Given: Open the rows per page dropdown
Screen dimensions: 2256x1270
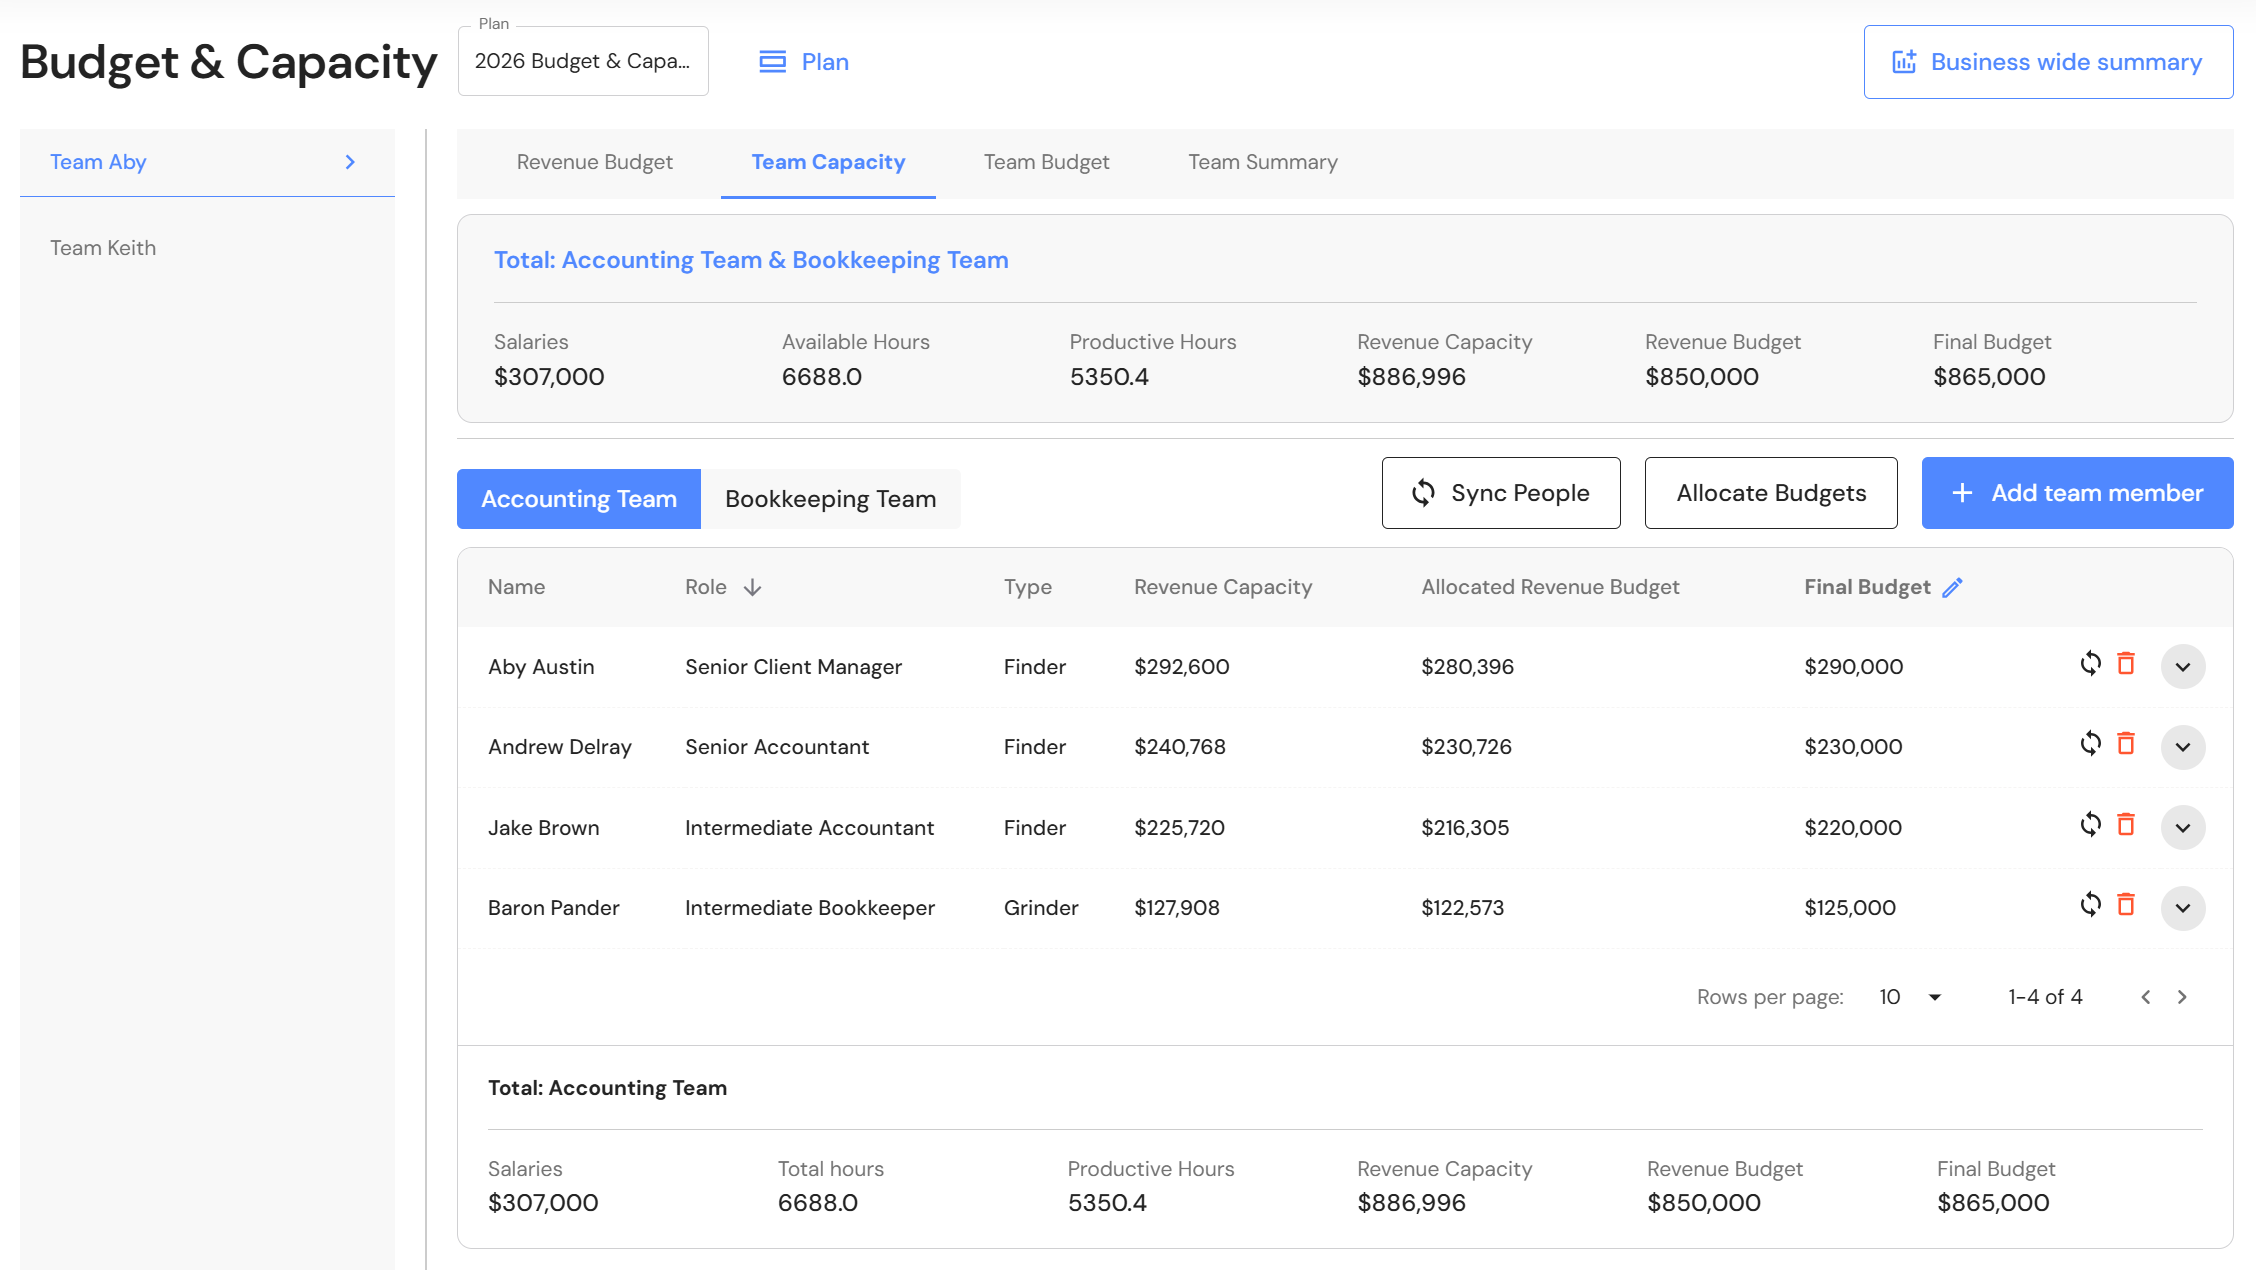Looking at the screenshot, I should (x=1910, y=997).
